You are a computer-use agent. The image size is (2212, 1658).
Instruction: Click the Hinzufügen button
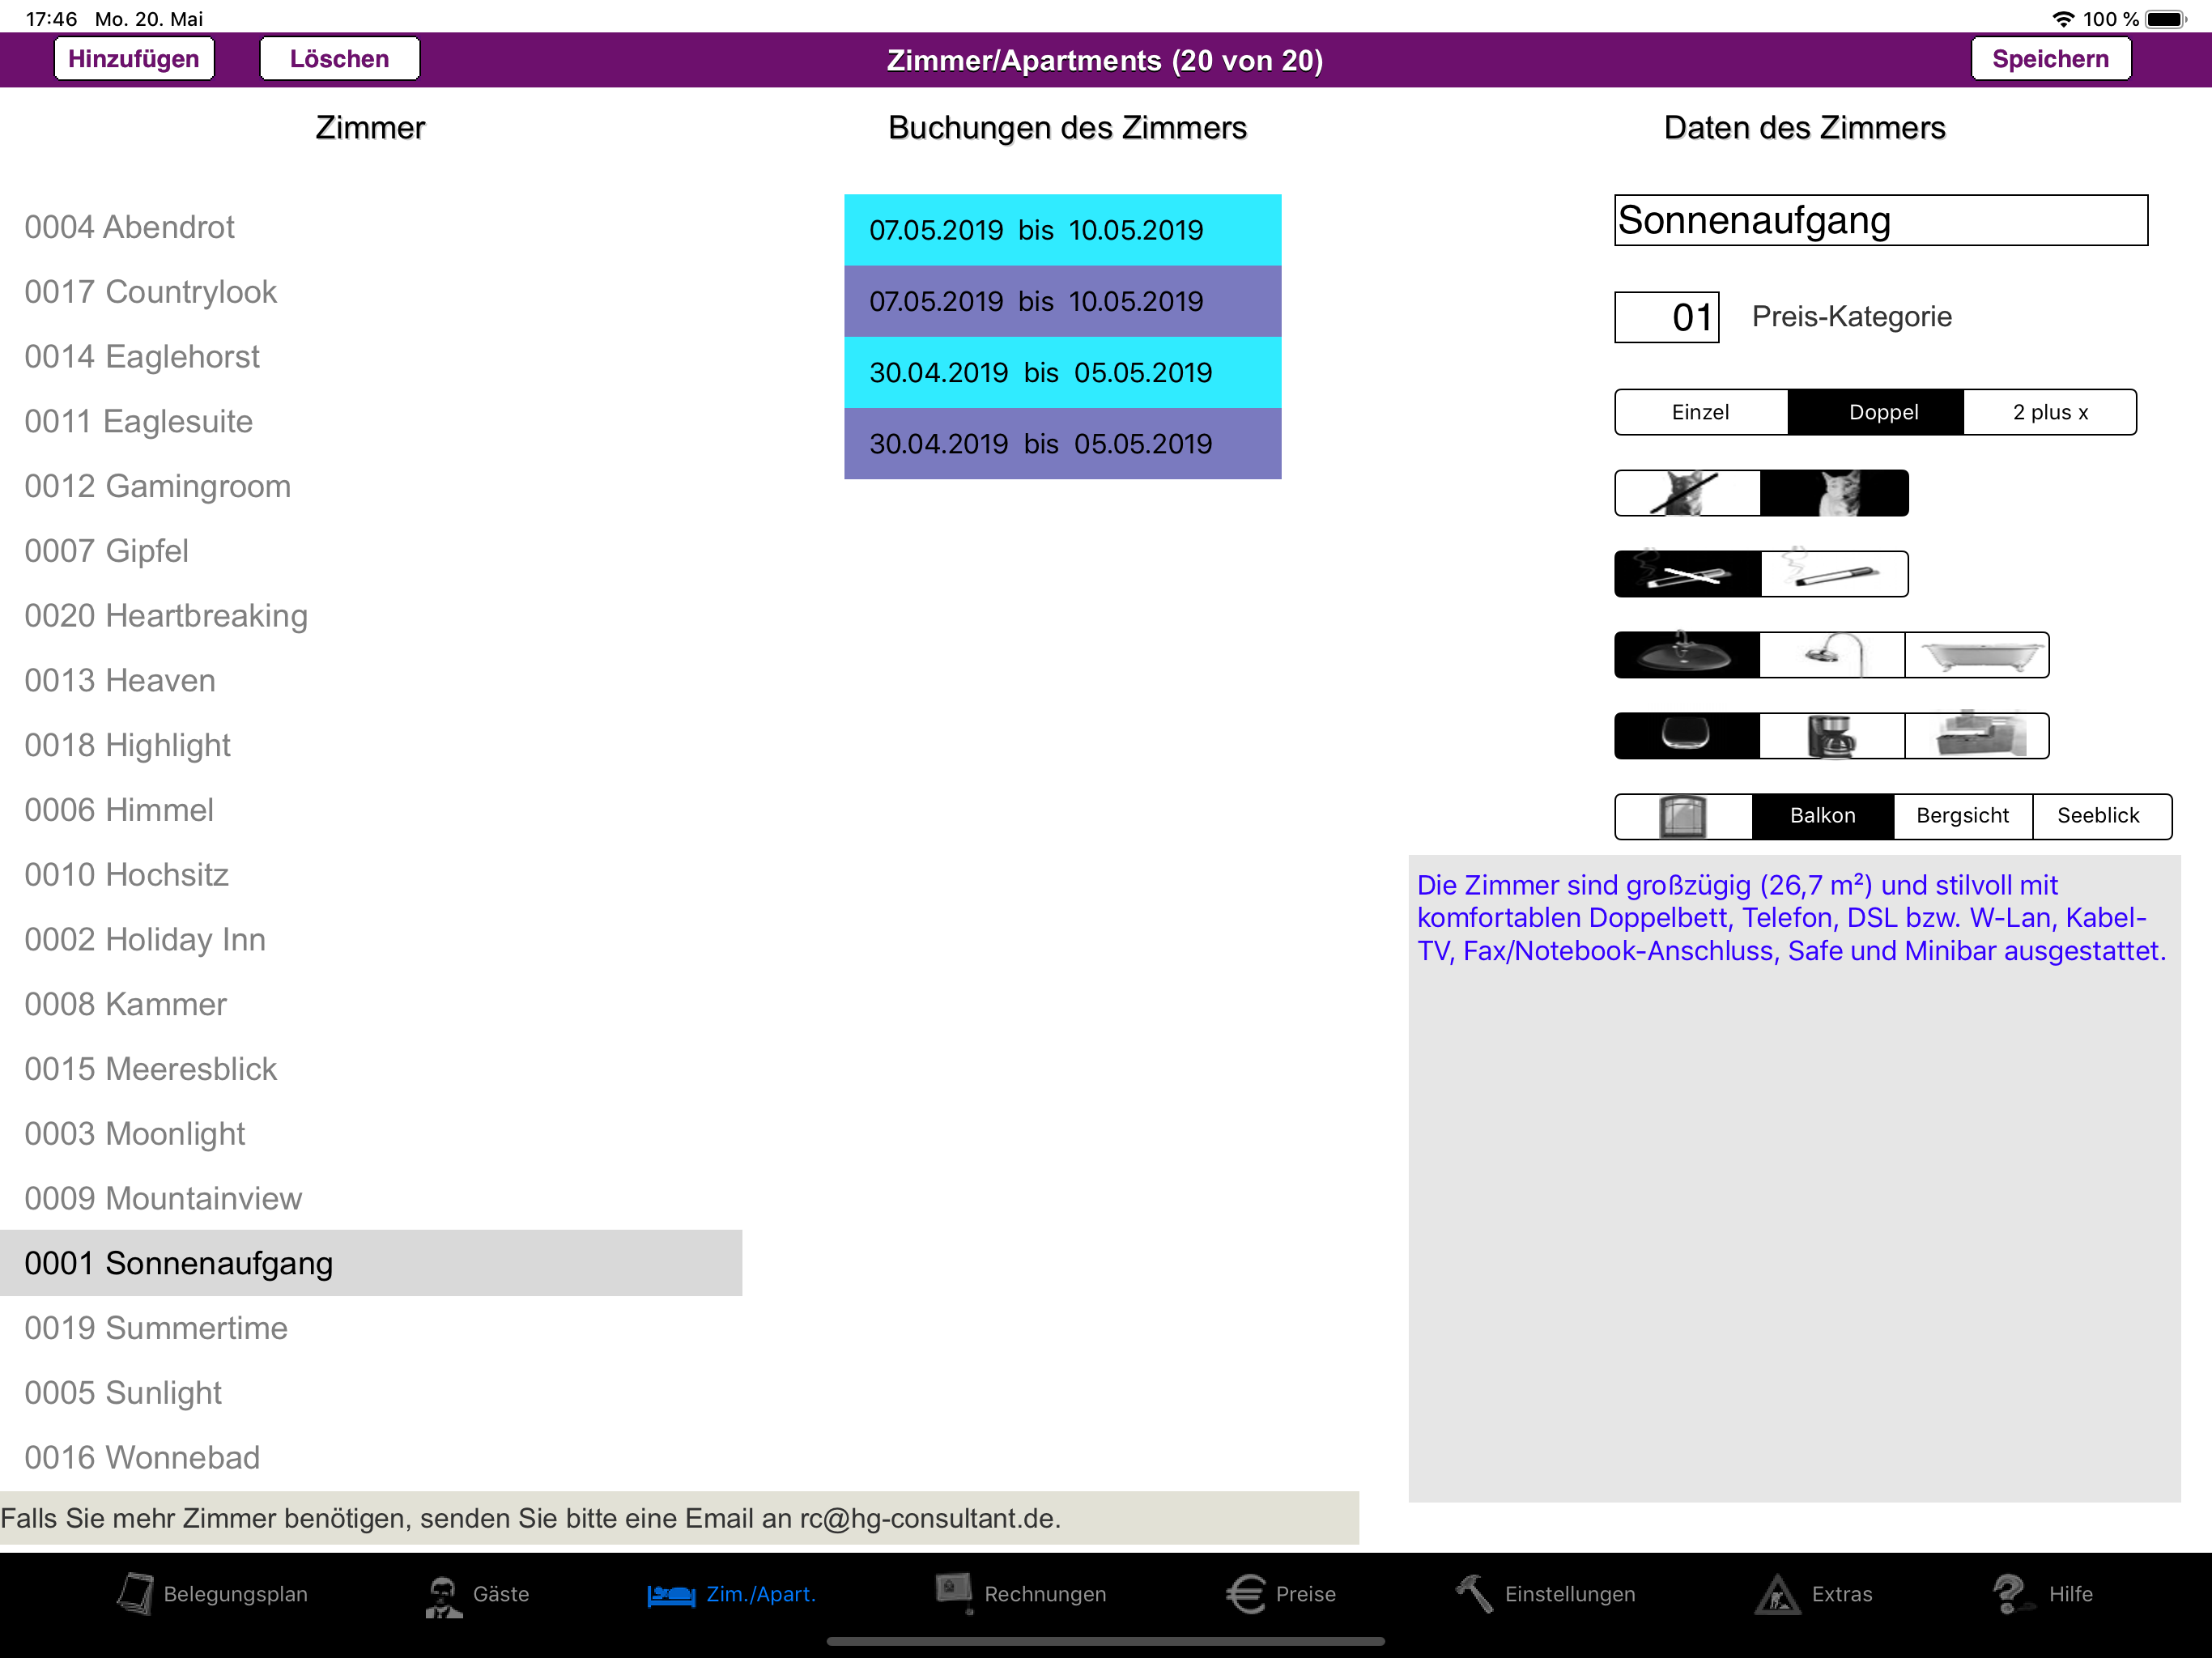tap(134, 59)
